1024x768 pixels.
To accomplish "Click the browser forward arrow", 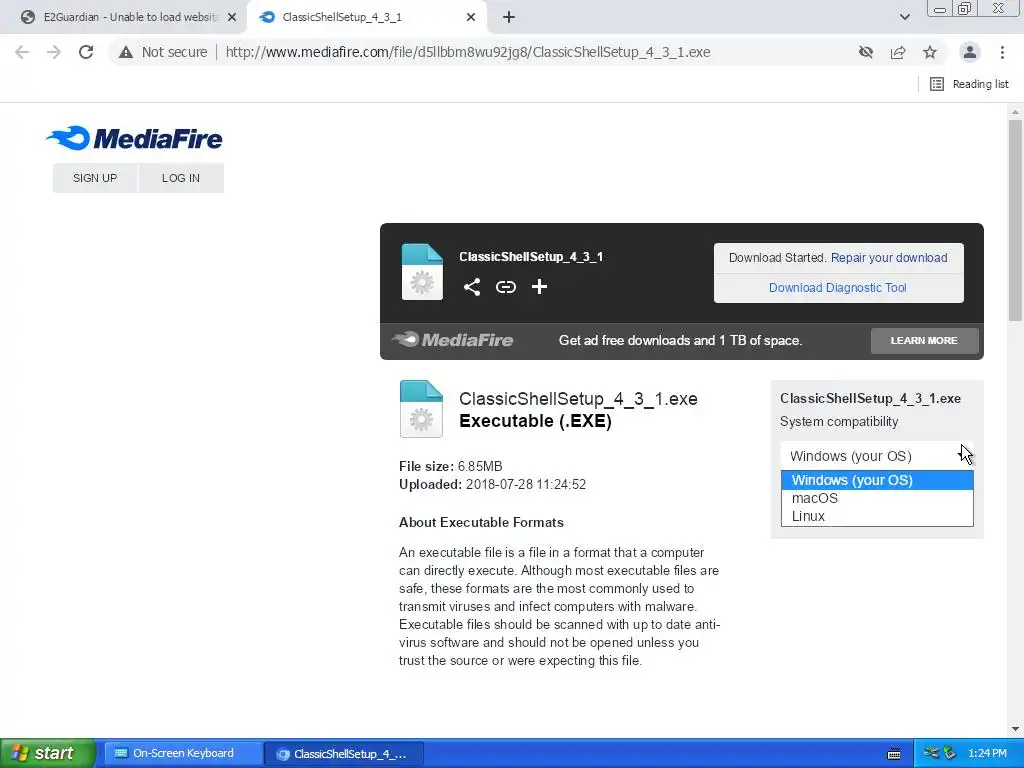I will point(54,52).
